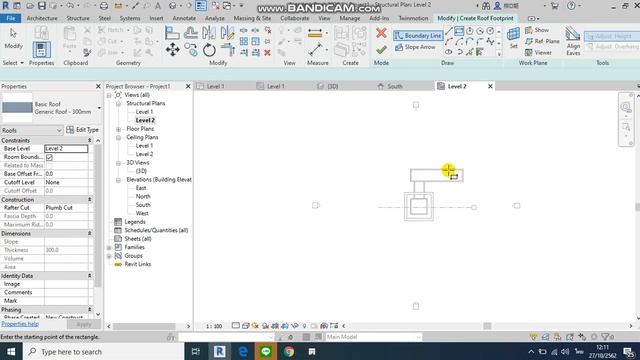Click the Offset tool in Modify panel
The height and width of the screenshot is (360, 640).
pos(191,33)
